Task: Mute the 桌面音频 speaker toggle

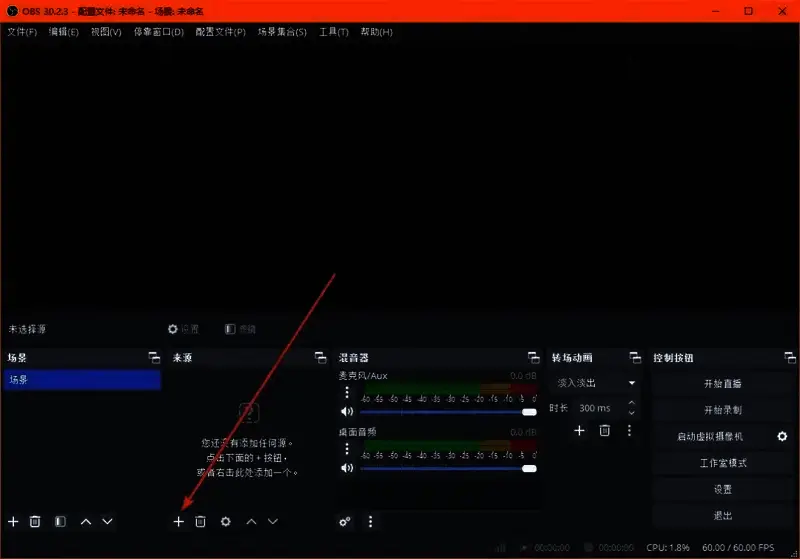Action: coord(347,468)
